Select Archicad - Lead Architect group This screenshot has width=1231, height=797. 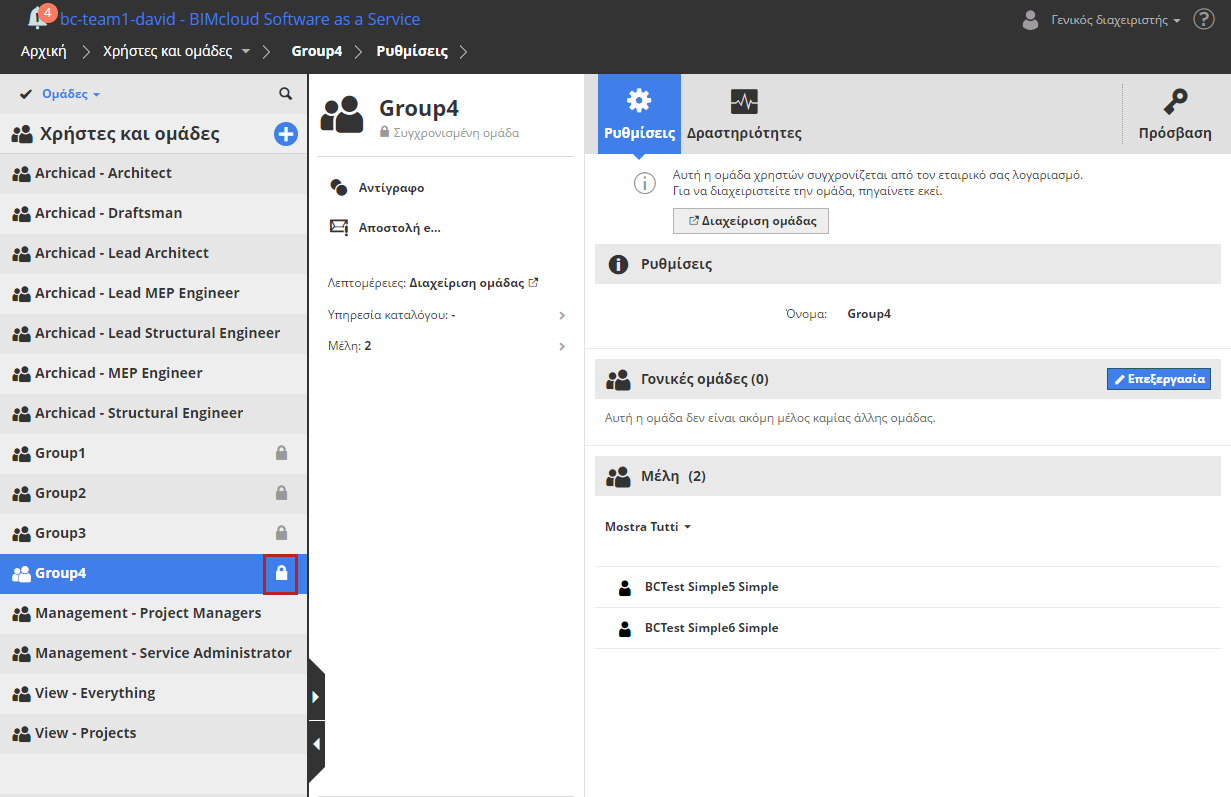122,253
